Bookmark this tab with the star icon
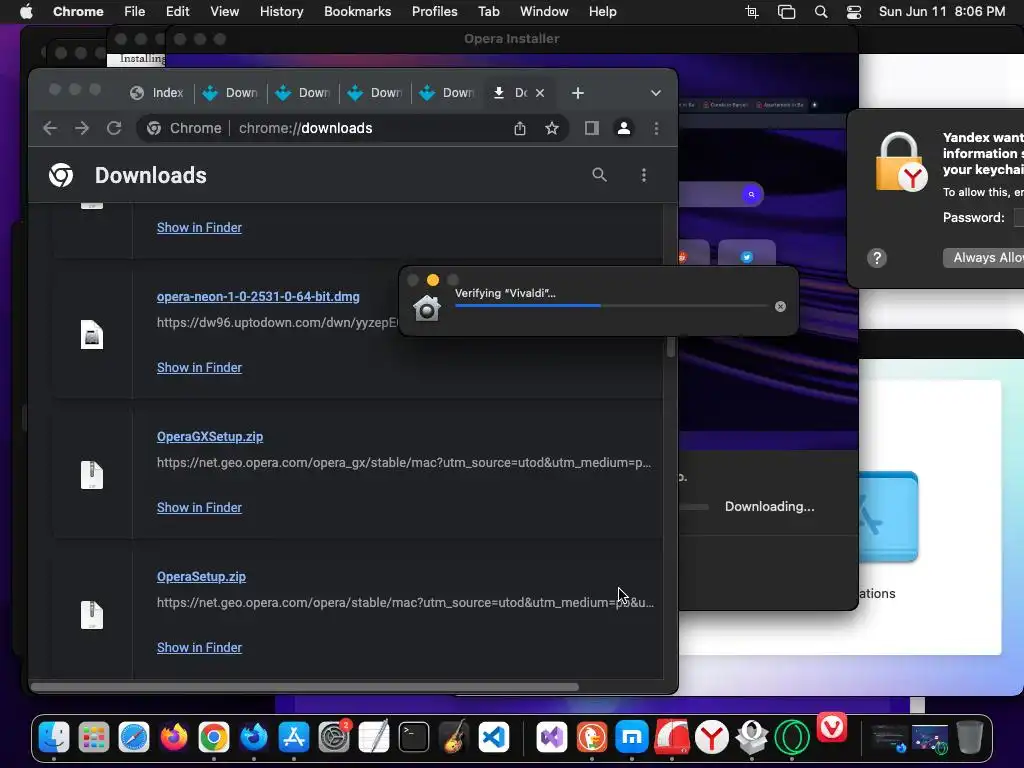The height and width of the screenshot is (768, 1024). pos(552,128)
